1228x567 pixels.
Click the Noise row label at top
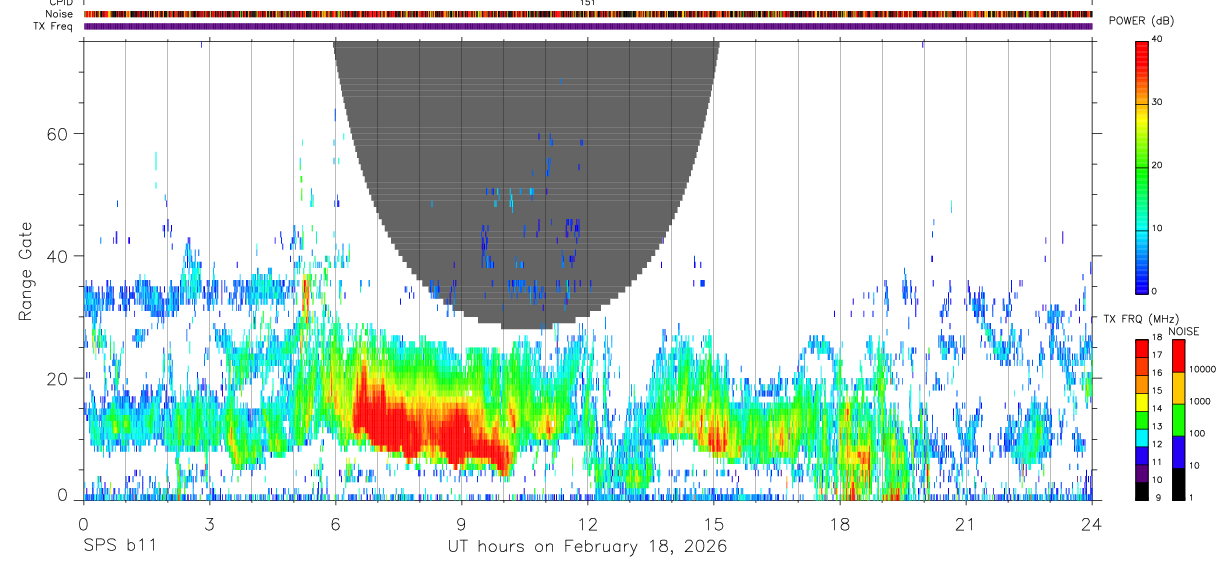(x=58, y=14)
